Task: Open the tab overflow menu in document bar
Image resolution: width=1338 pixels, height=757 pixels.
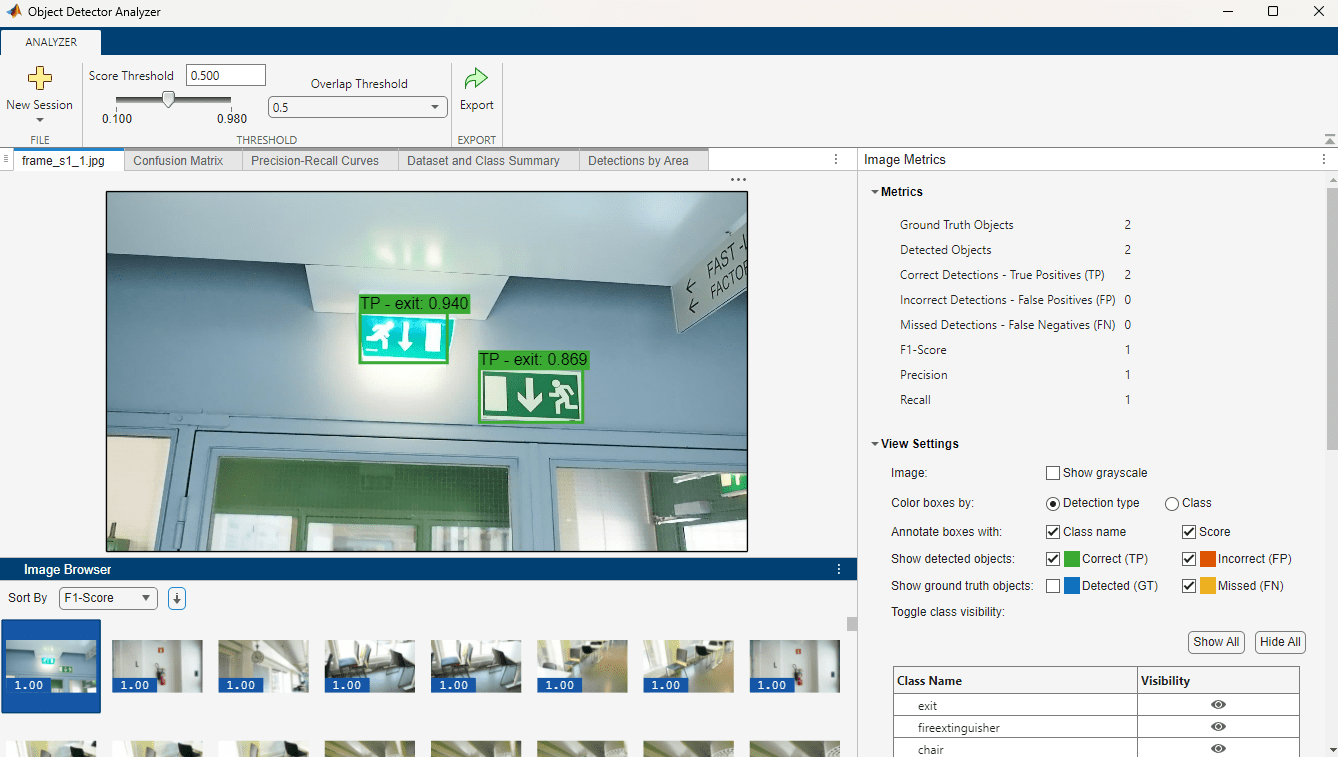Action: click(x=836, y=159)
